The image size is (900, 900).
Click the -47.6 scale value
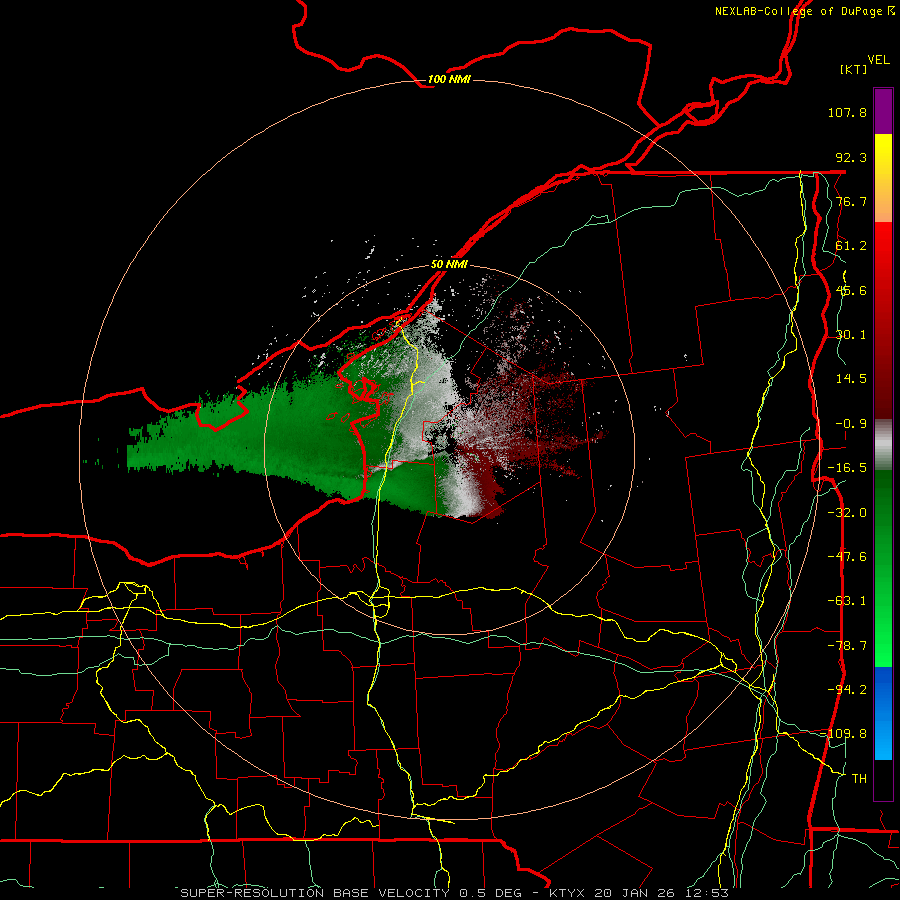click(847, 557)
